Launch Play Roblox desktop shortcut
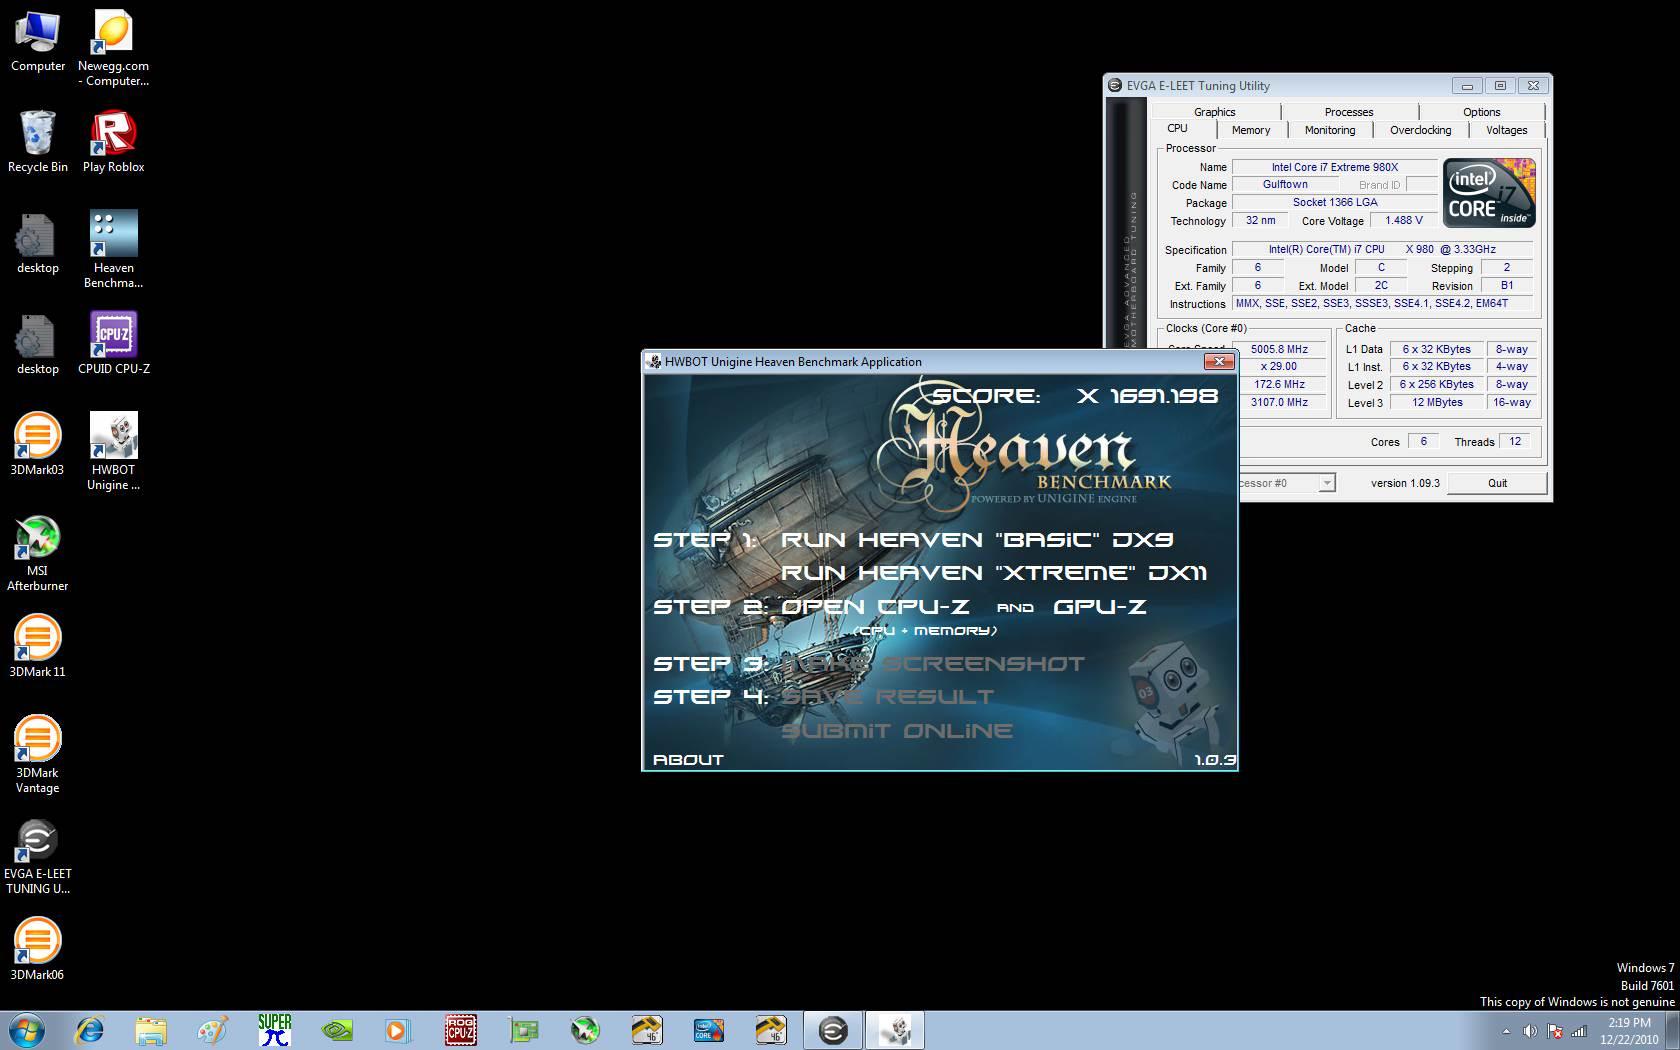1680x1050 pixels. 113,142
